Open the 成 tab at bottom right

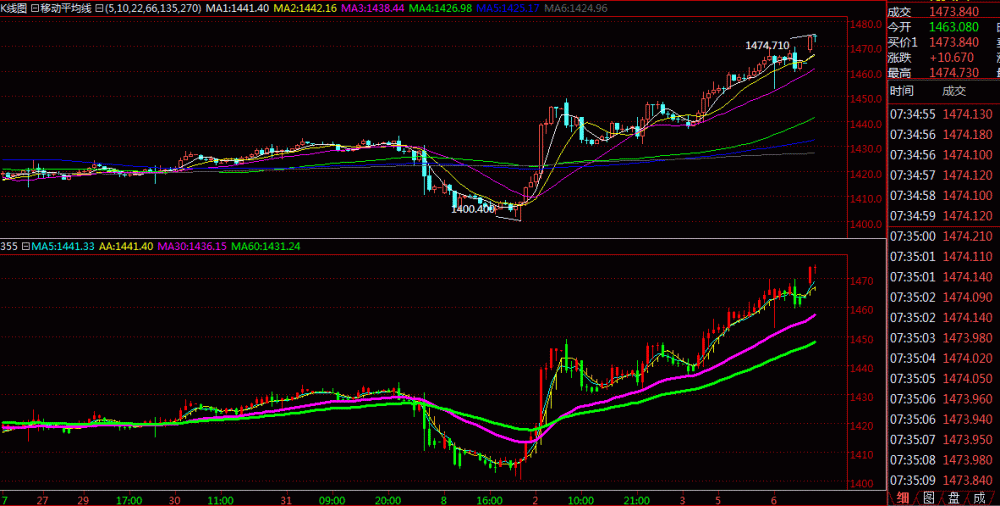coord(979,497)
